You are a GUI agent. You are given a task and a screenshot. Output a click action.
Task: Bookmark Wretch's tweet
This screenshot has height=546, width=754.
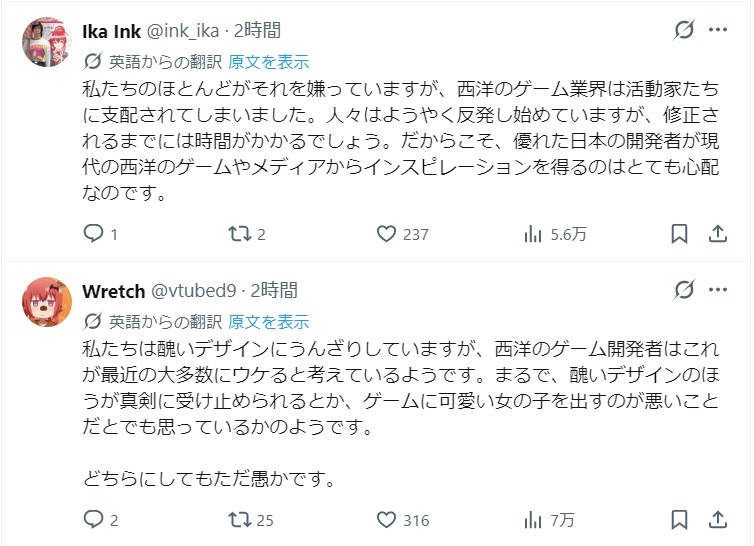pos(679,520)
